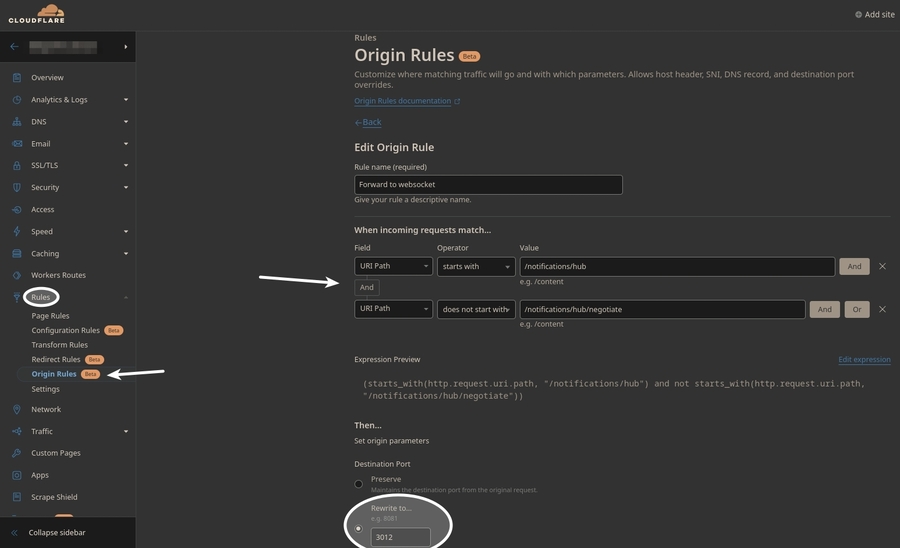The width and height of the screenshot is (900, 548).
Task: Click the Speed lightning icon
Action: 17,232
